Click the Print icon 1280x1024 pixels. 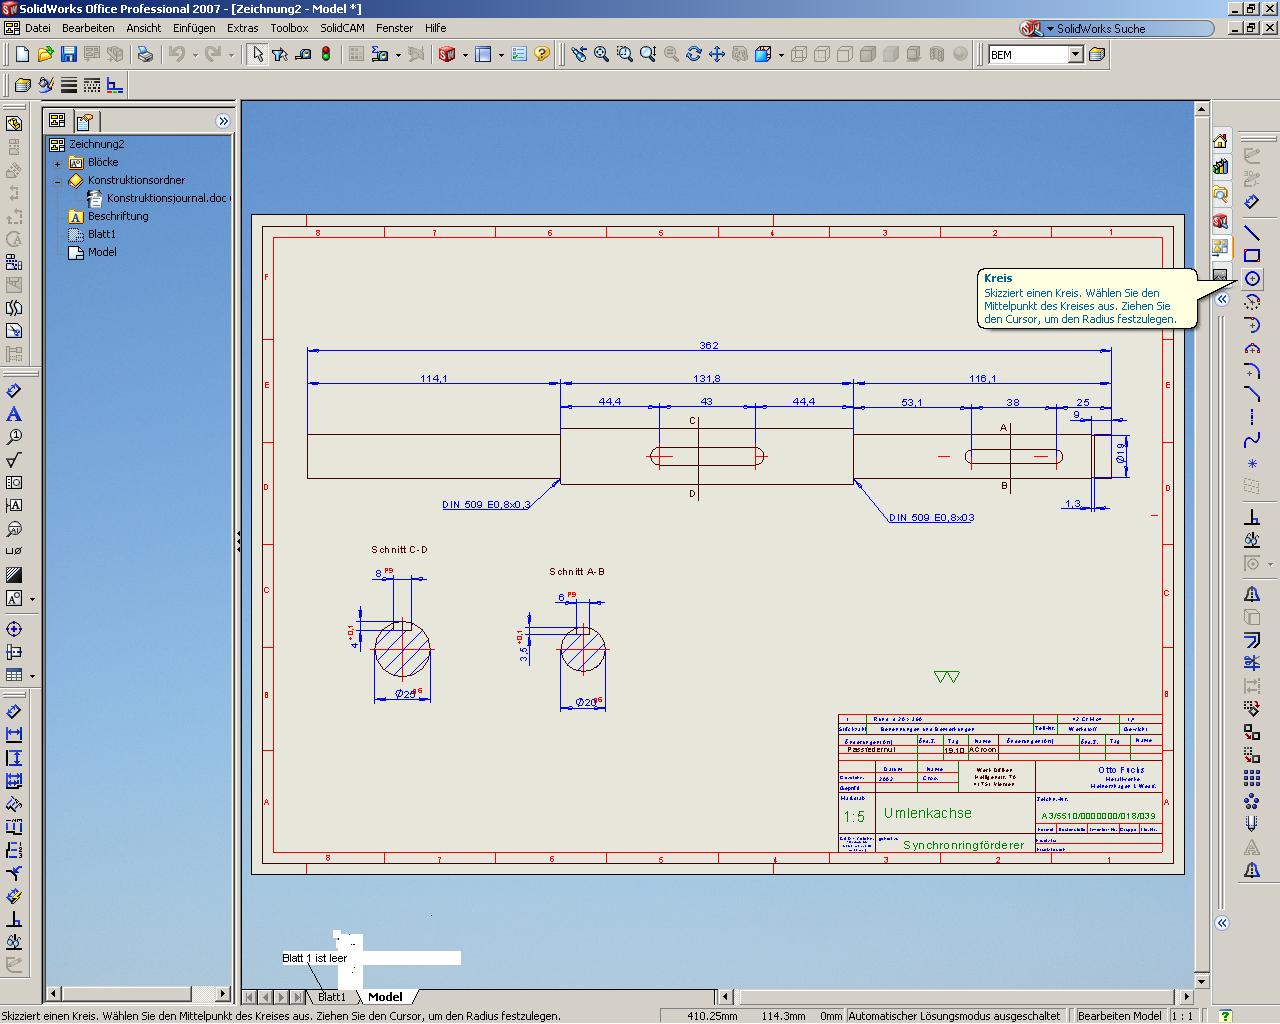click(145, 54)
